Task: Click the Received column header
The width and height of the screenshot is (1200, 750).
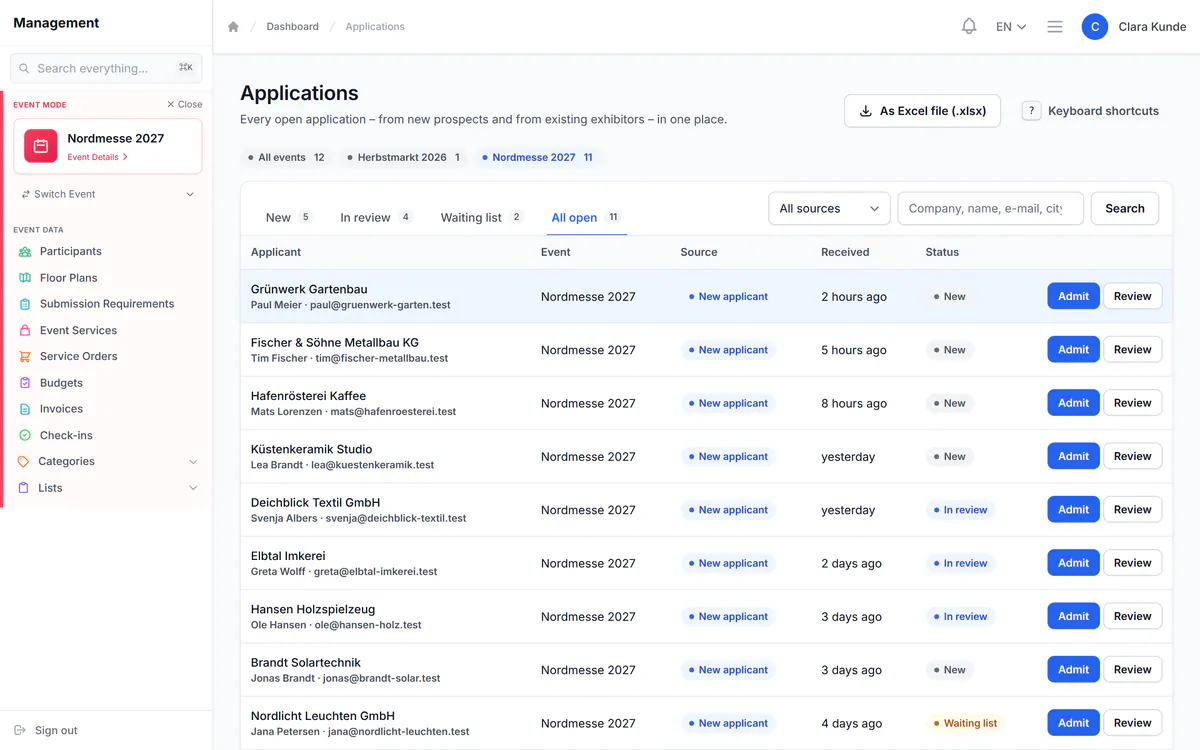Action: pyautogui.click(x=845, y=252)
